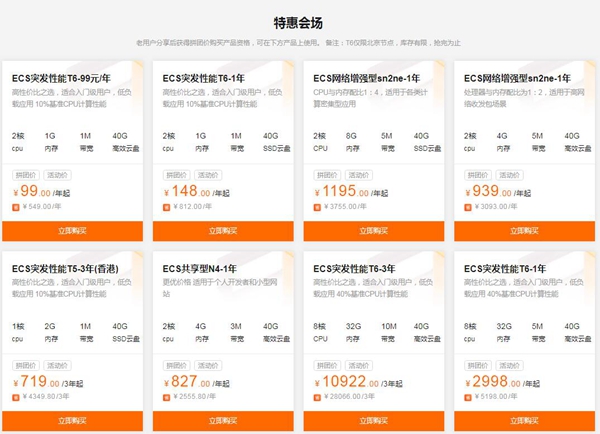Click 立即购买 under the ¥148.00 plan
Viewport: 600px width, 434px height.
pyautogui.click(x=223, y=231)
